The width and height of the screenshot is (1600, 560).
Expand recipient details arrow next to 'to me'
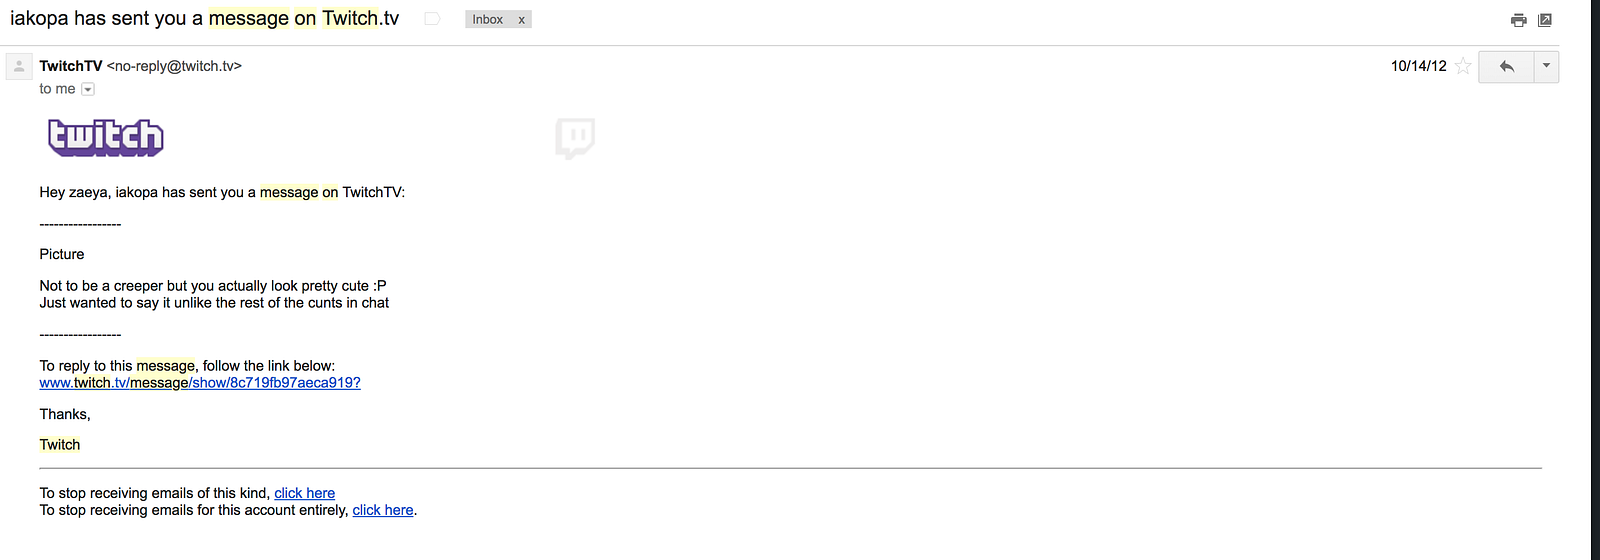click(88, 89)
